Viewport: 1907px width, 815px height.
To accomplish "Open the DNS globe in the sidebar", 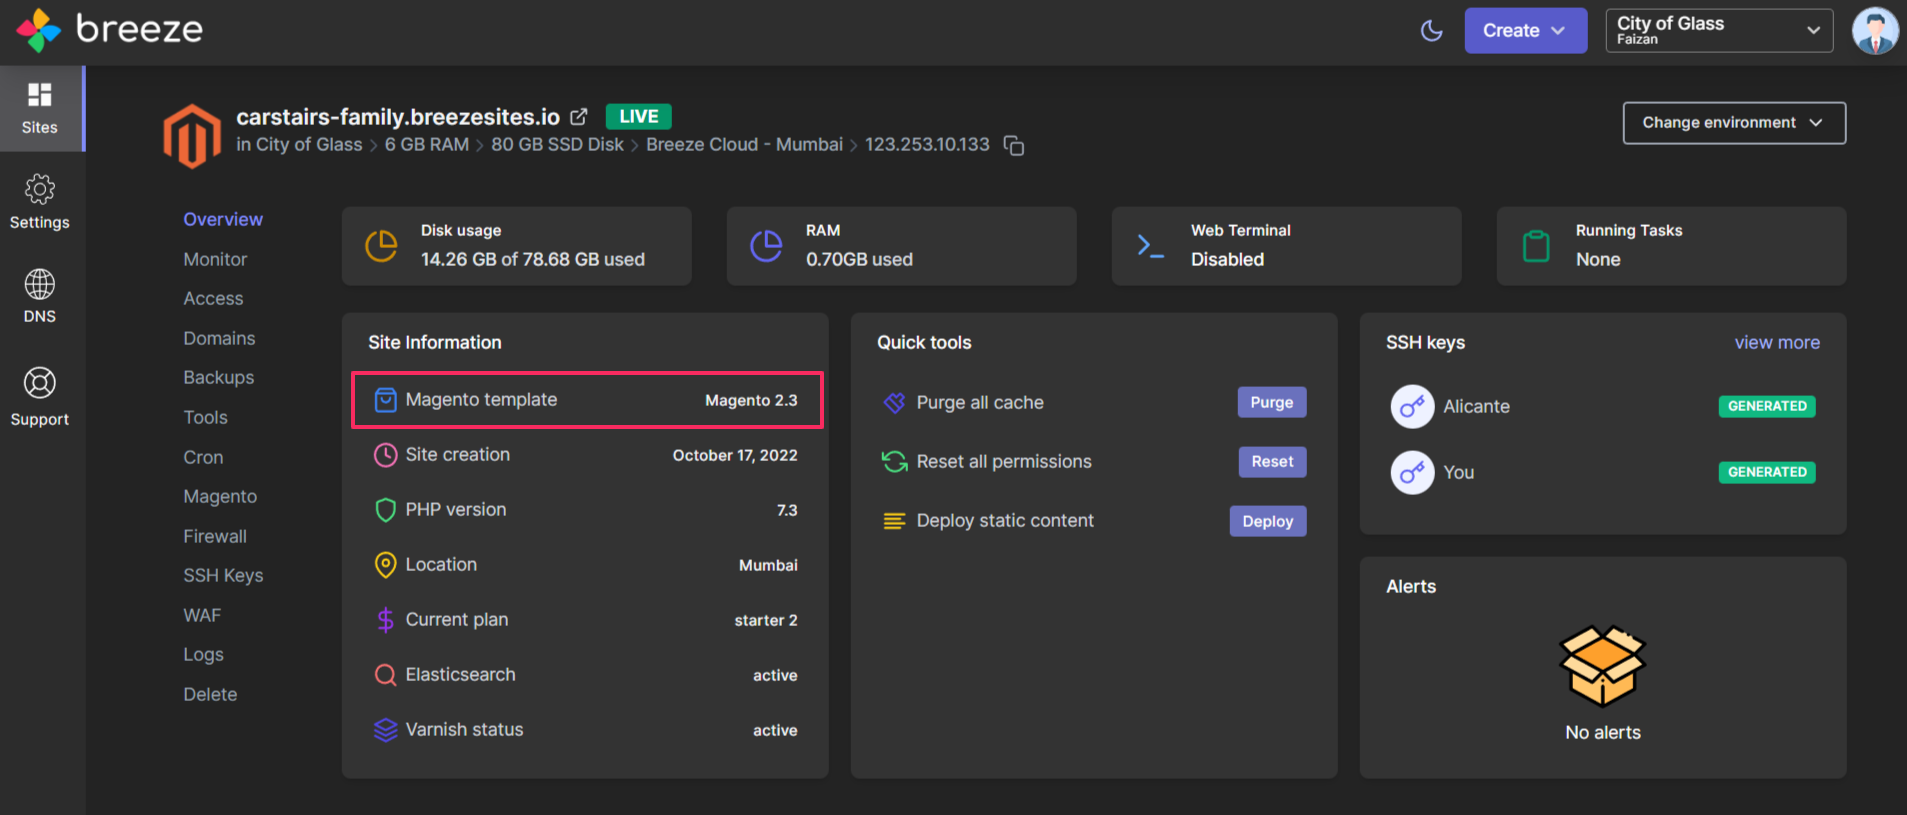I will [x=40, y=296].
